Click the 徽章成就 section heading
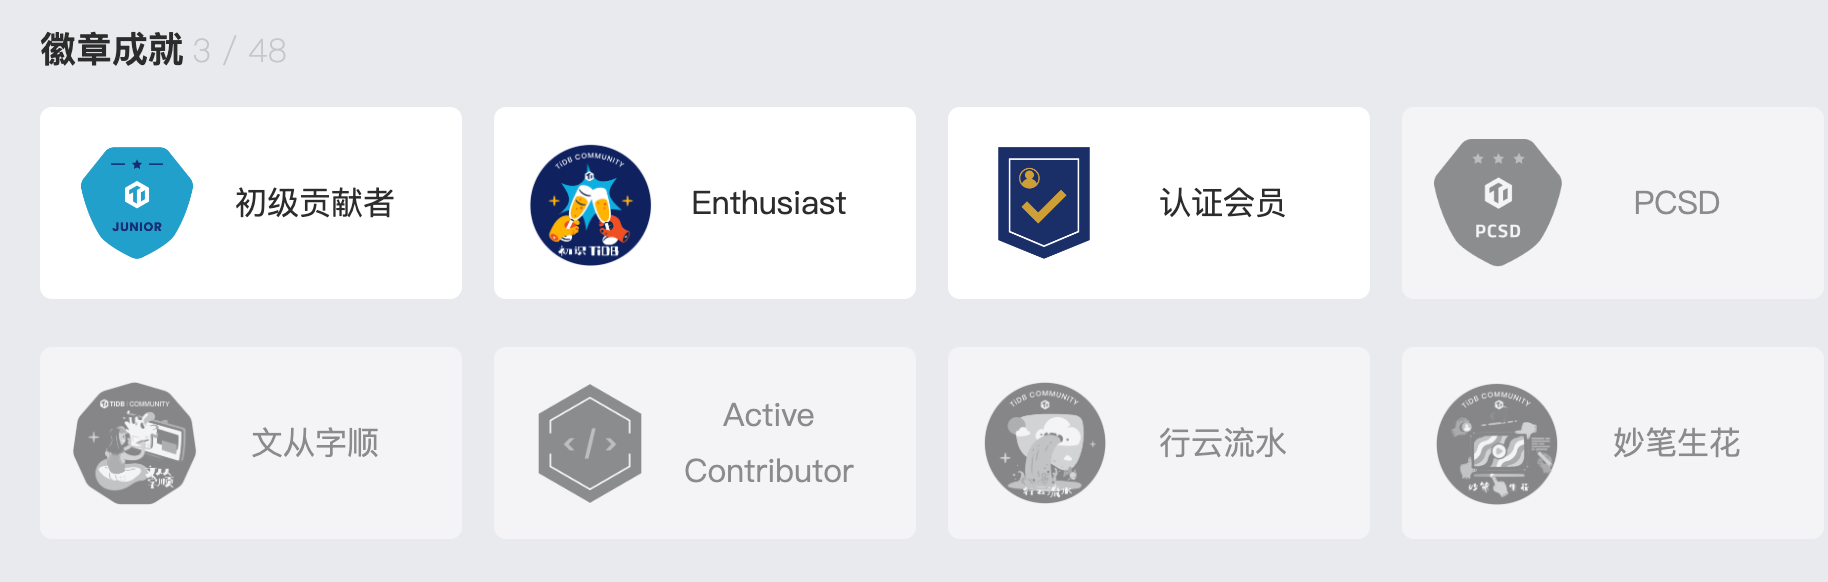The width and height of the screenshot is (1828, 582). click(x=111, y=50)
